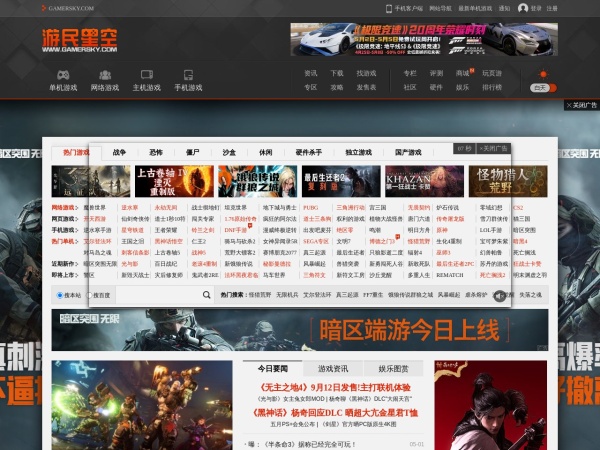Open 手机游戏 via the phone icon

coord(188,75)
